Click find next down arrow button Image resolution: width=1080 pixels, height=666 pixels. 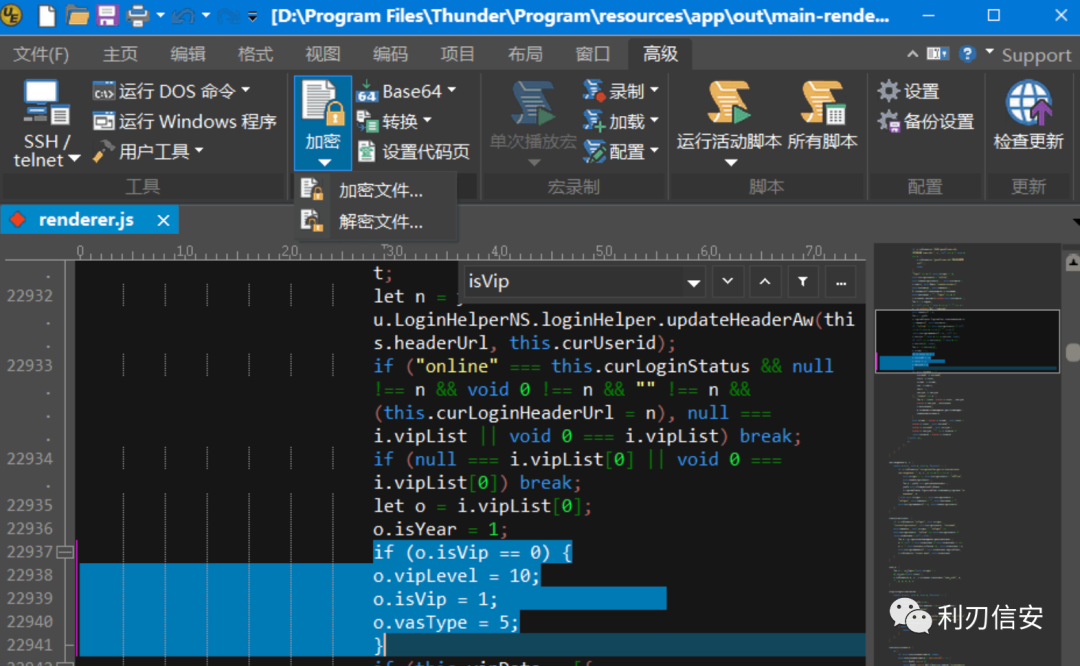point(727,282)
